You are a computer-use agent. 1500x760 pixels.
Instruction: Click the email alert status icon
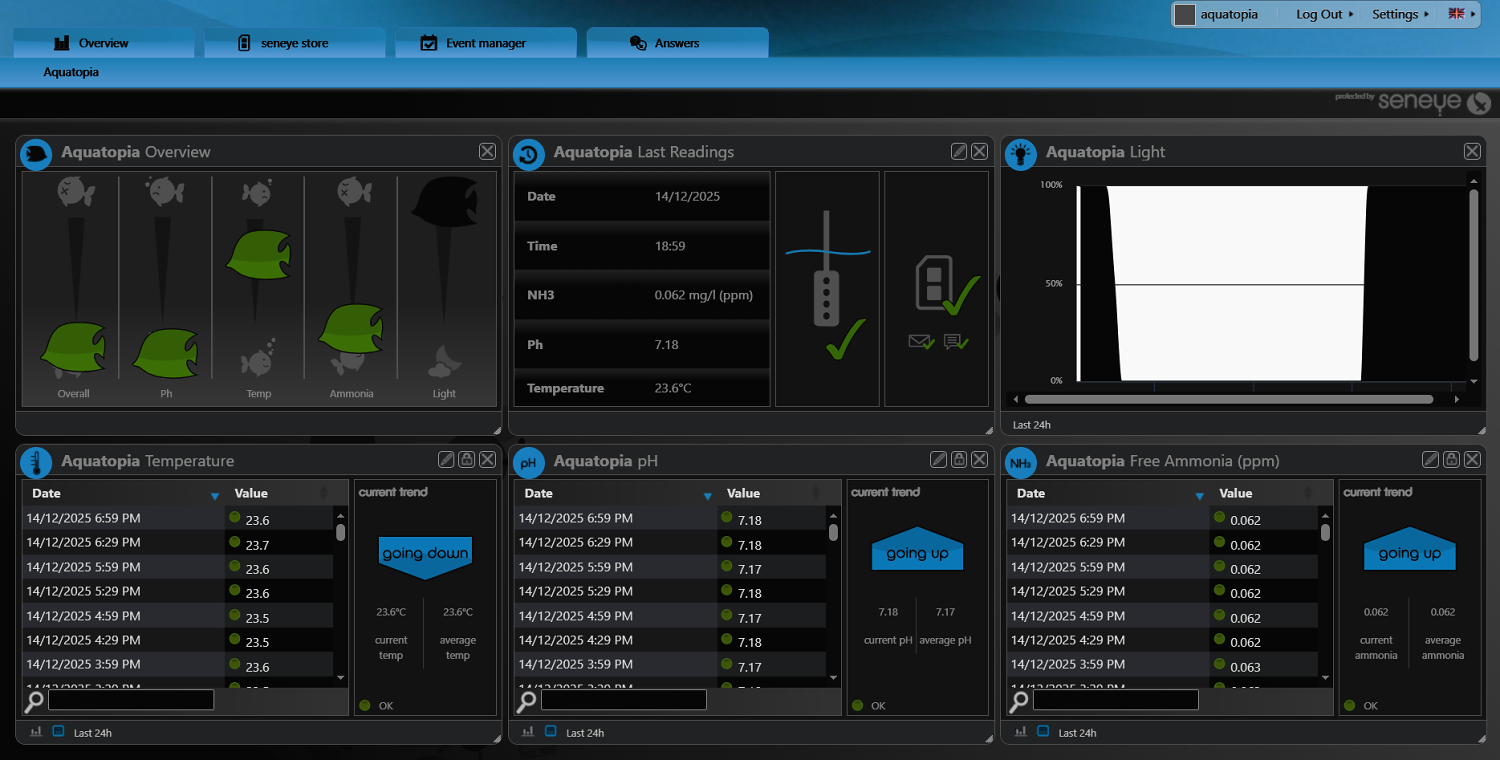(x=921, y=342)
